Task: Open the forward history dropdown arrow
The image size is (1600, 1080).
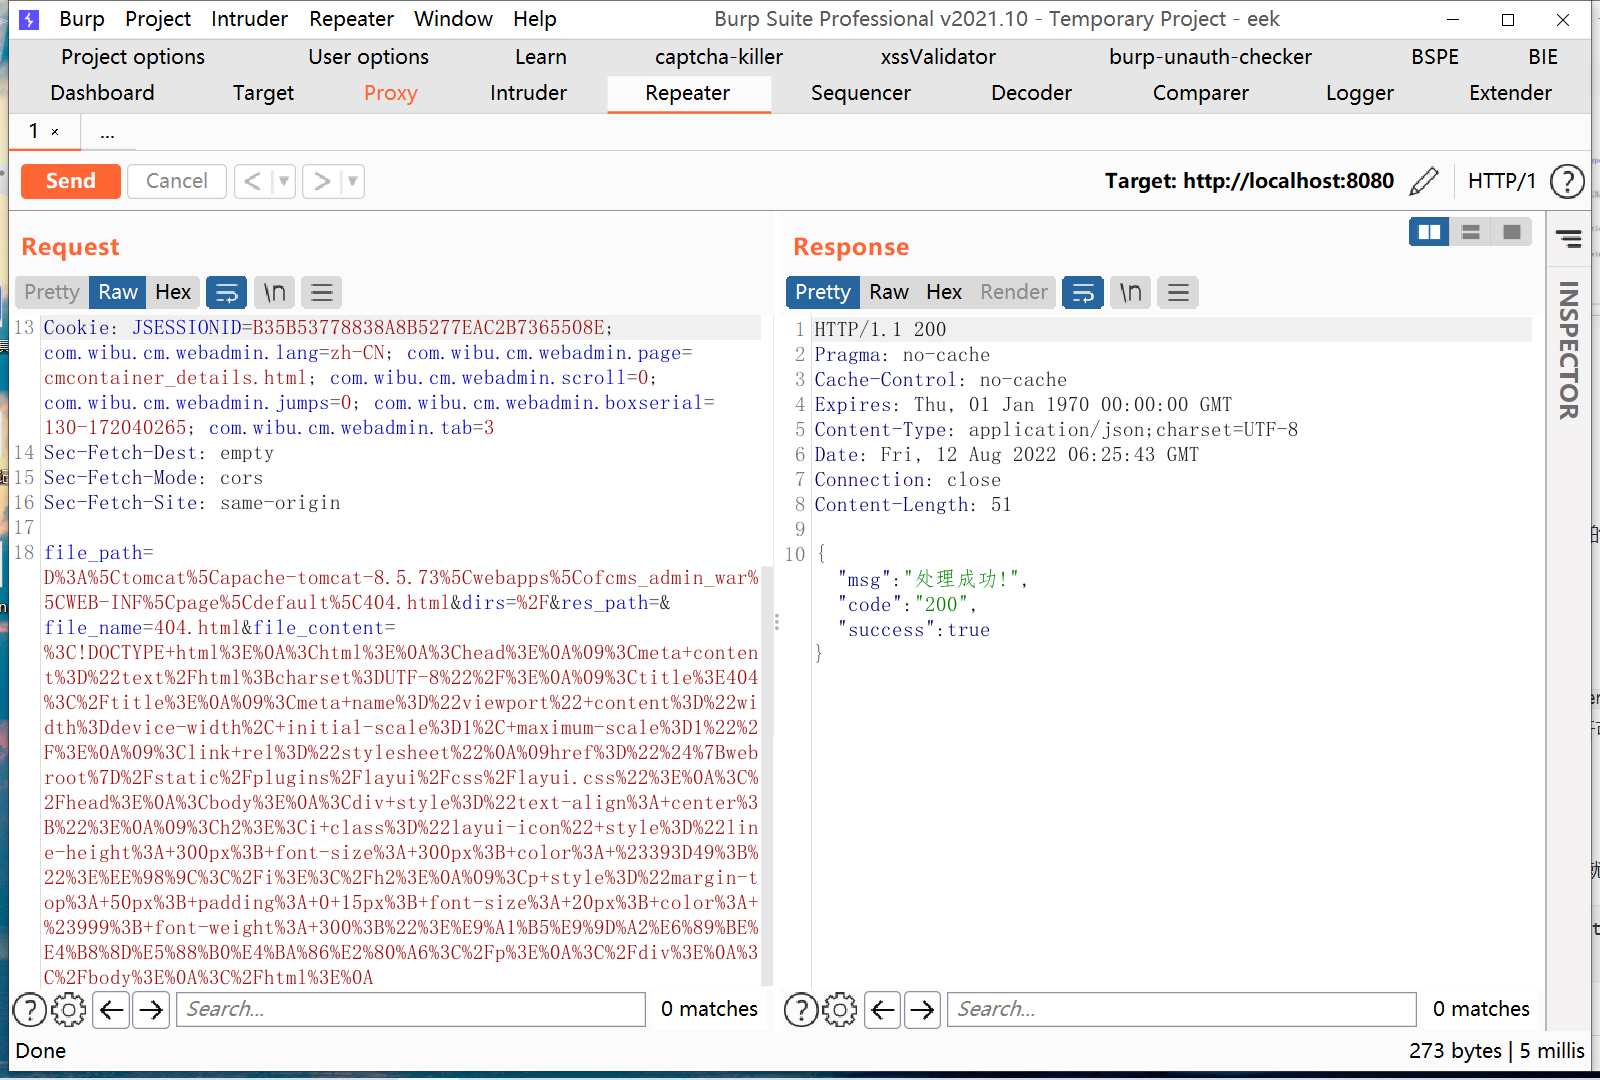Action: coord(352,181)
